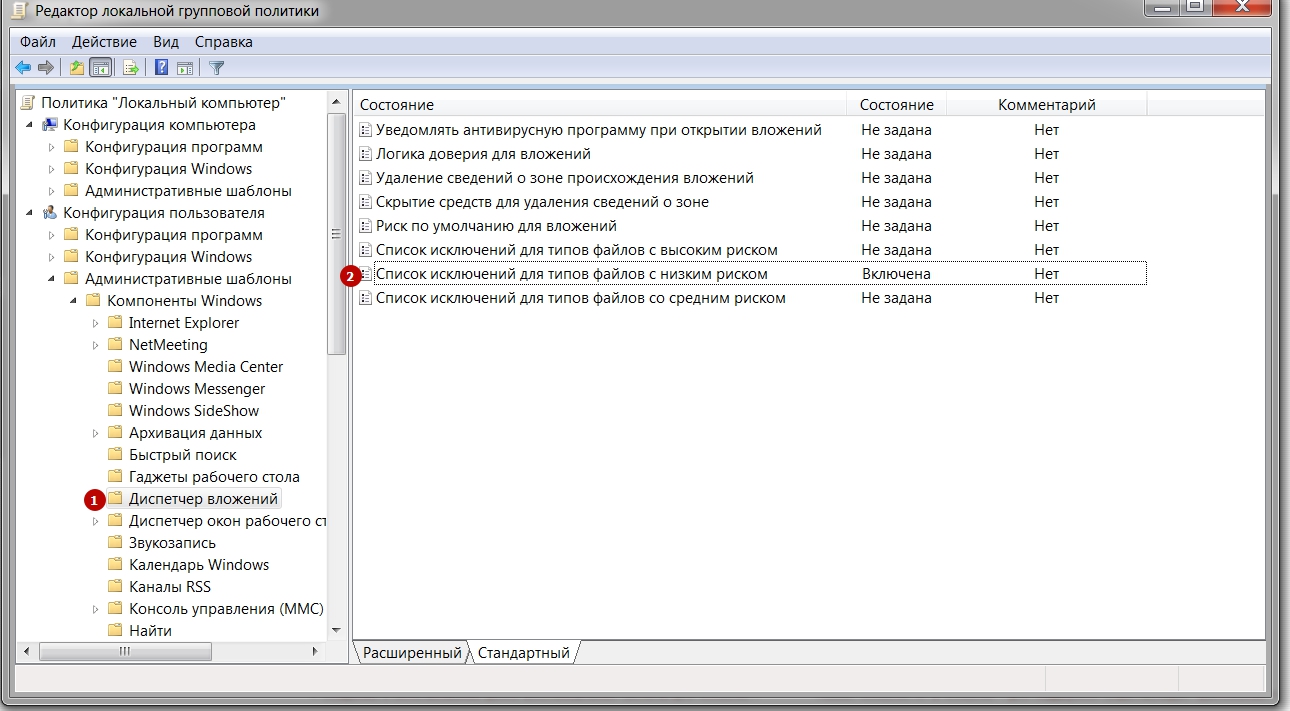Select 'Конфигурация программ' under Конфигурация пользователя
Screen dimensions: 1290x711
click(174, 235)
